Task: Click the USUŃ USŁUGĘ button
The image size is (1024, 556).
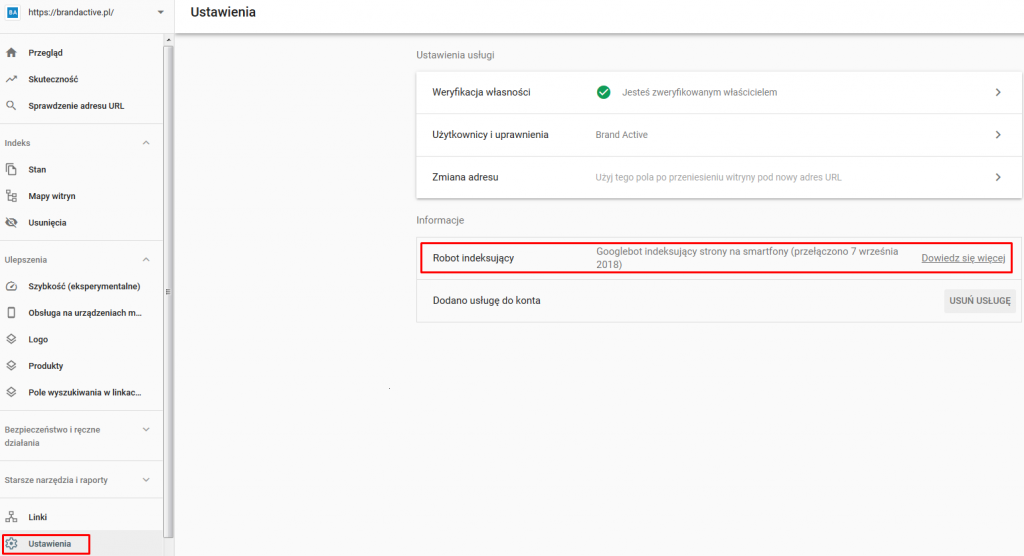Action: (979, 301)
